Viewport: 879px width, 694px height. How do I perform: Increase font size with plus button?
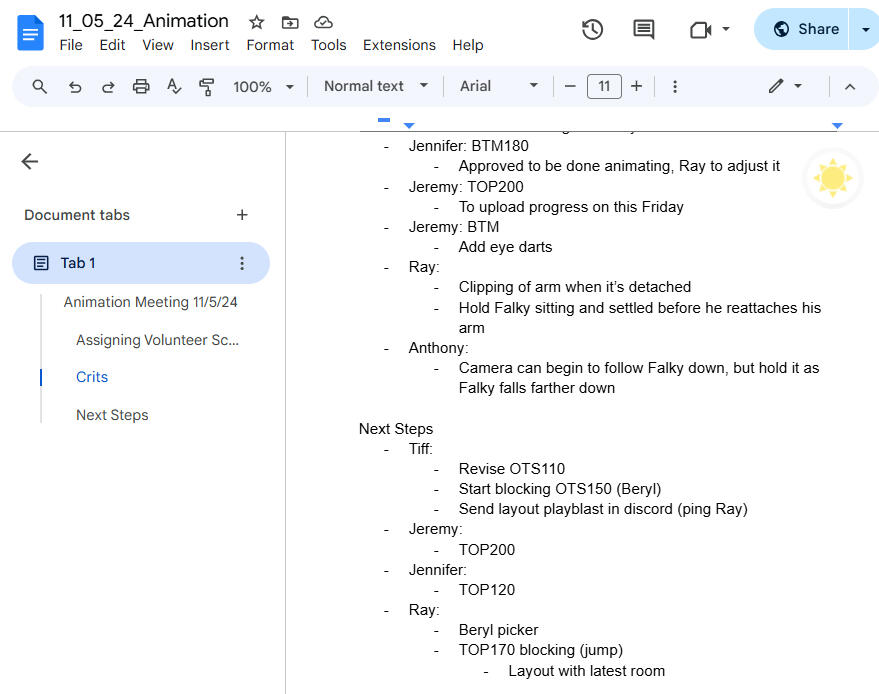[x=636, y=87]
